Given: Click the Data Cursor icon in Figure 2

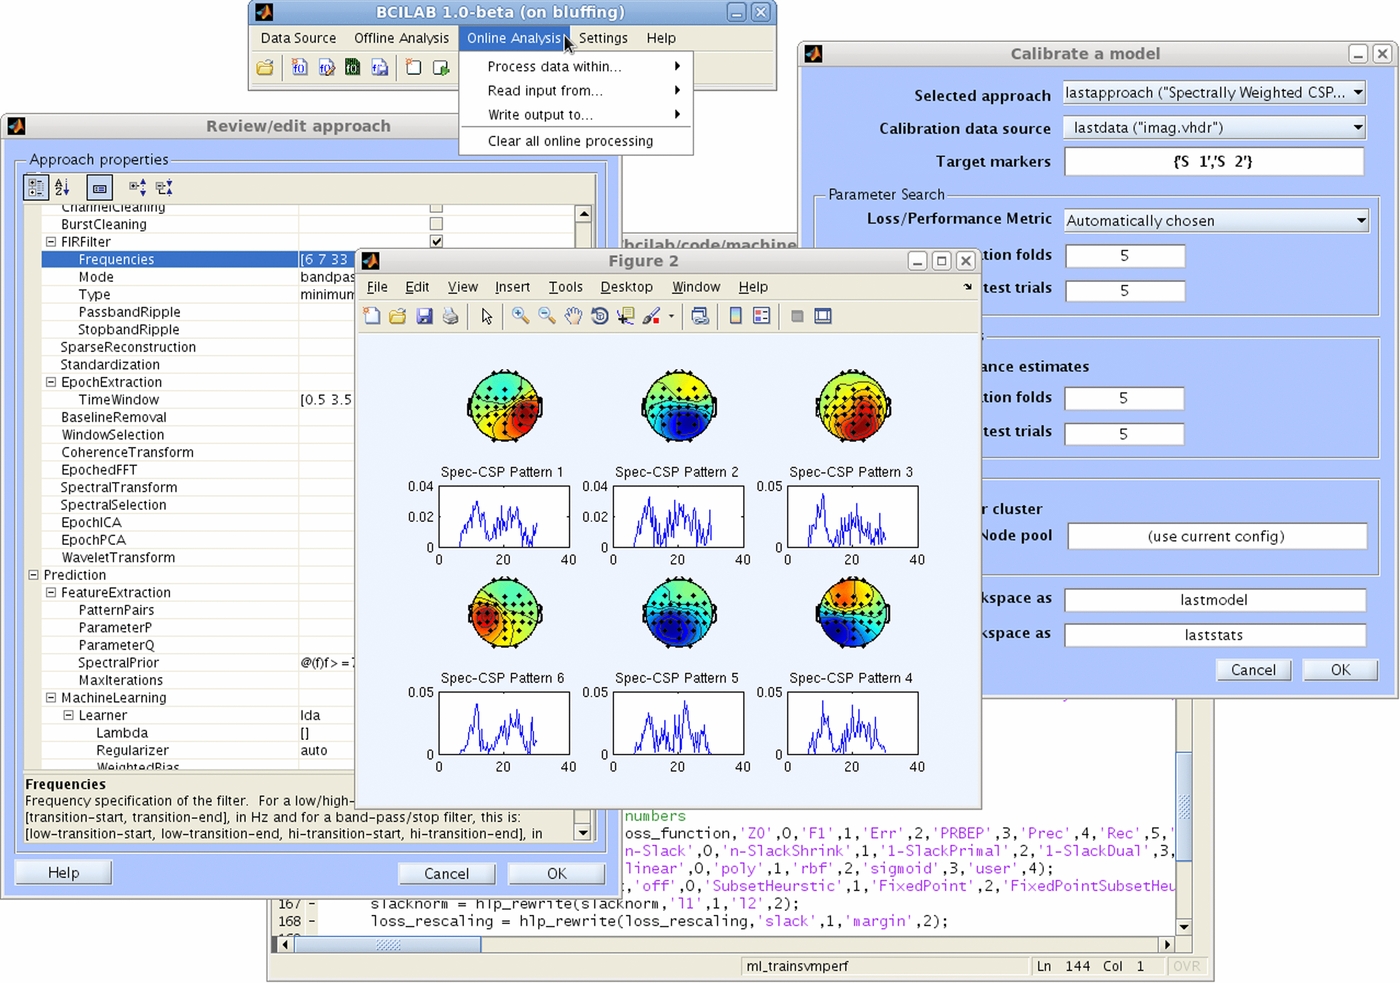Looking at the screenshot, I should (x=626, y=316).
